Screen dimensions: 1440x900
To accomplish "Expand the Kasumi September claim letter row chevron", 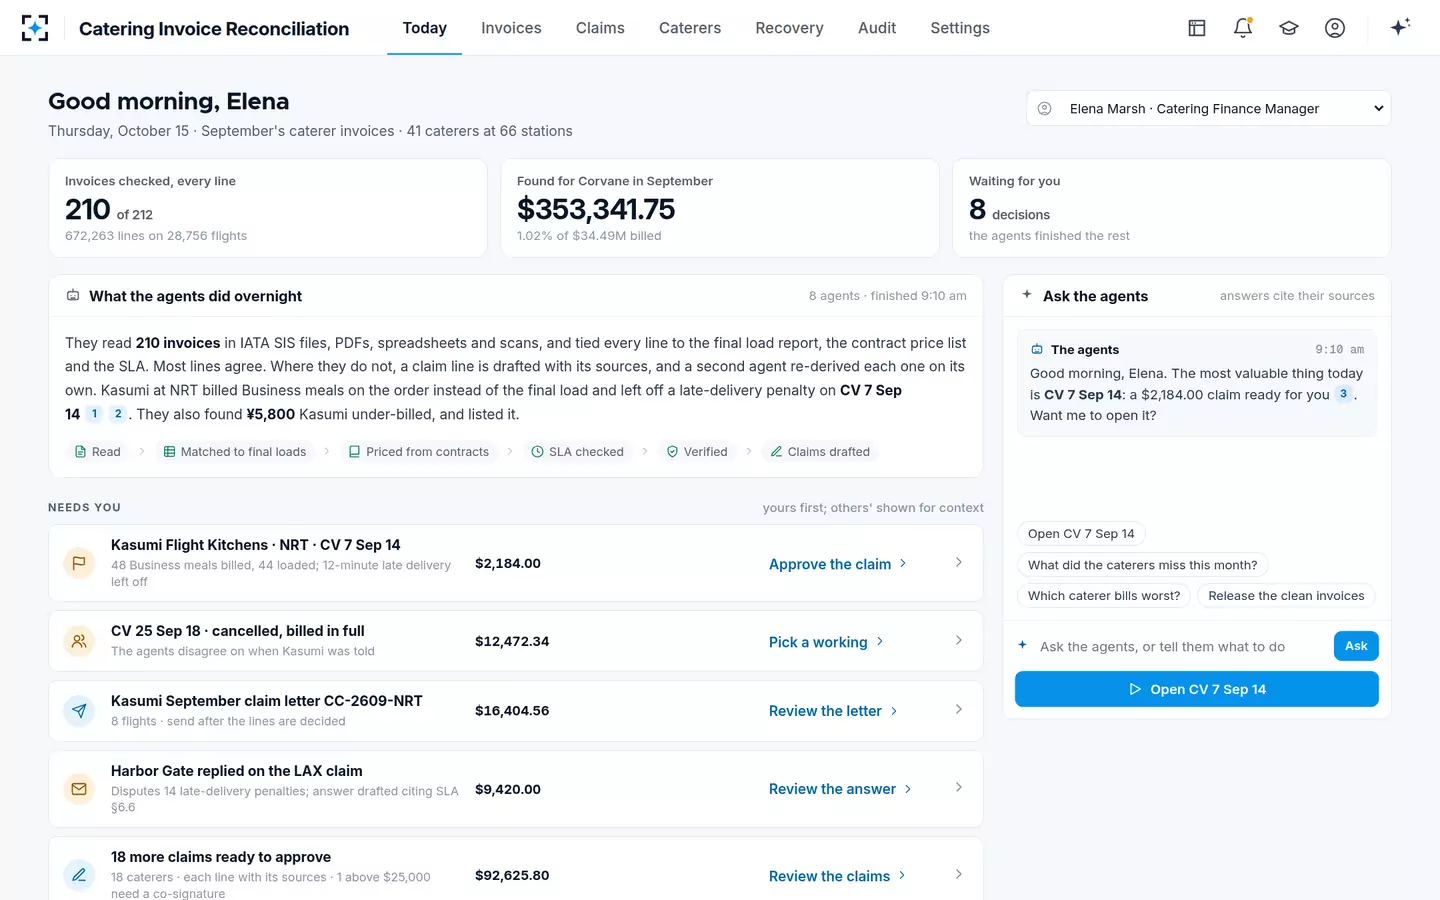I will coord(959,710).
